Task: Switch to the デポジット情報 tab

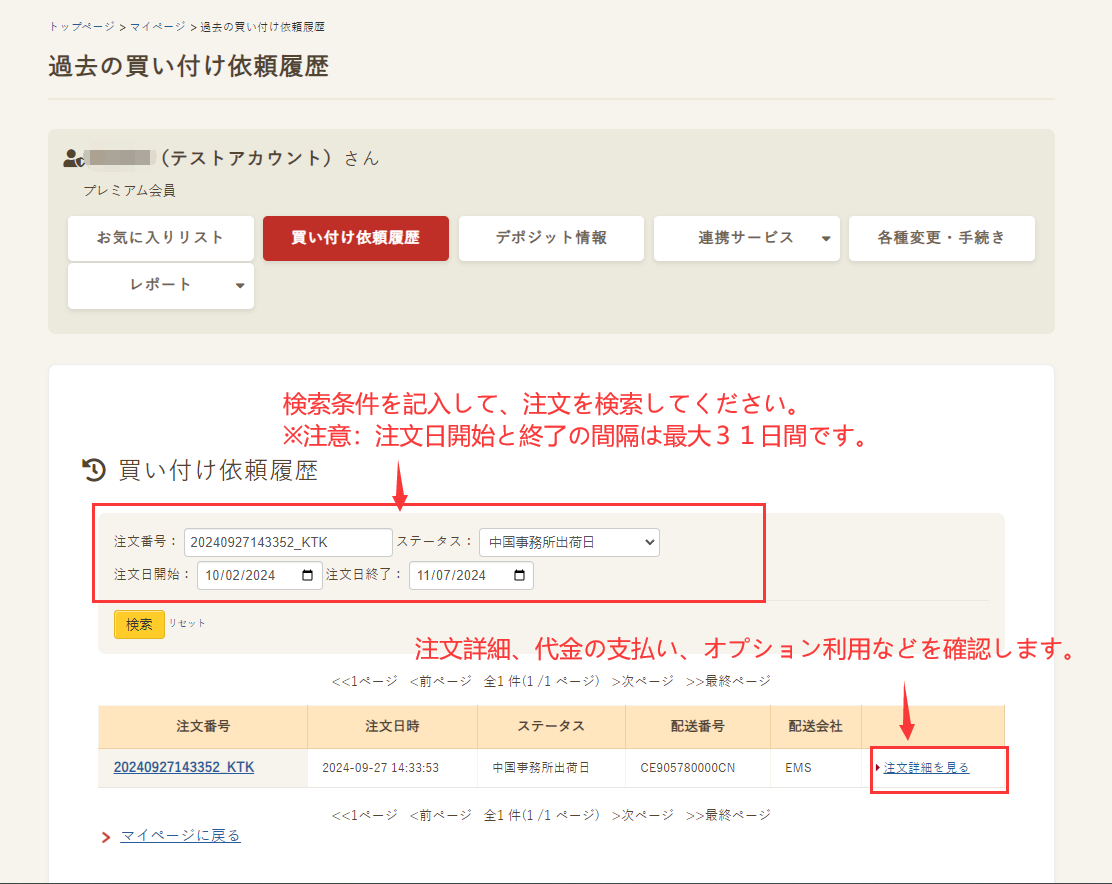Action: 551,238
